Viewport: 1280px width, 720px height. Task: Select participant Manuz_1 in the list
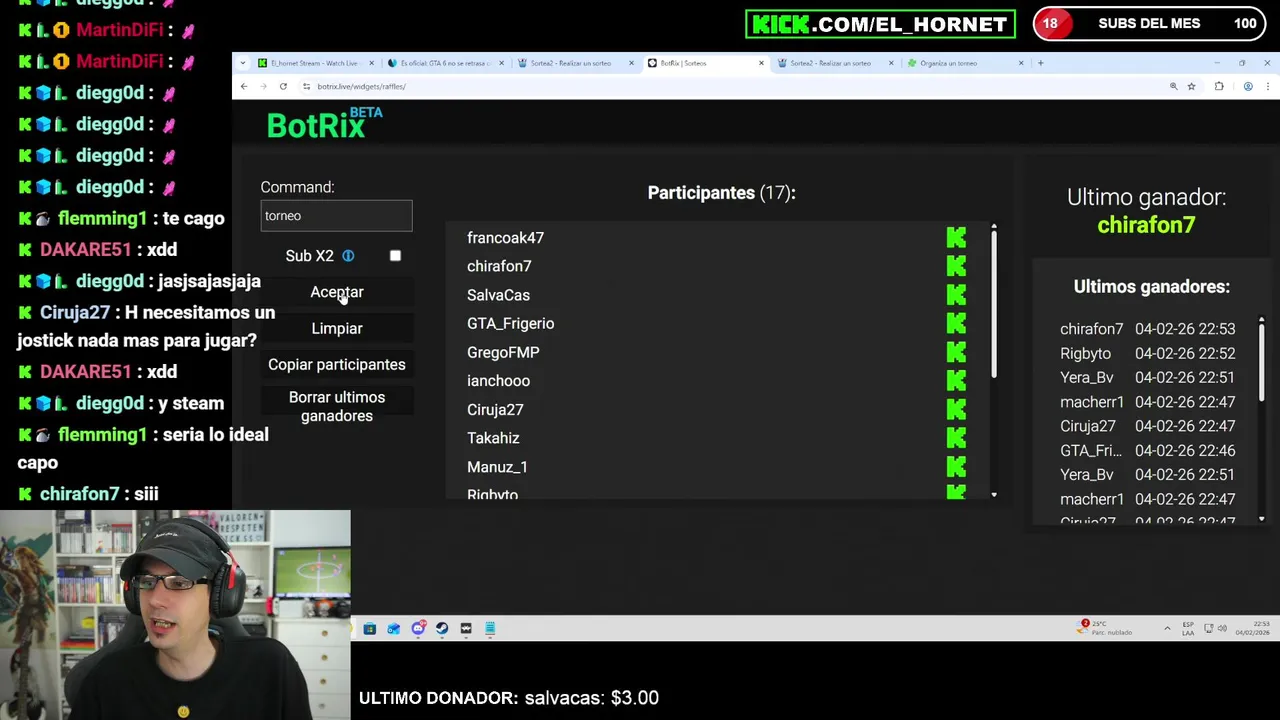[x=497, y=467]
